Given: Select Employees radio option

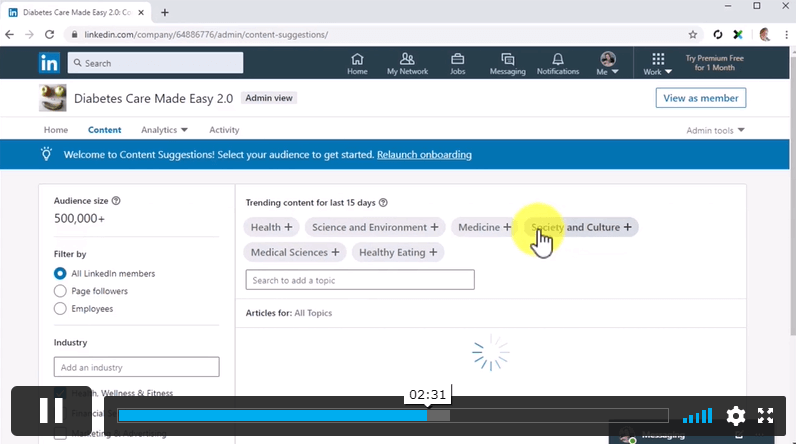Looking at the screenshot, I should 60,309.
